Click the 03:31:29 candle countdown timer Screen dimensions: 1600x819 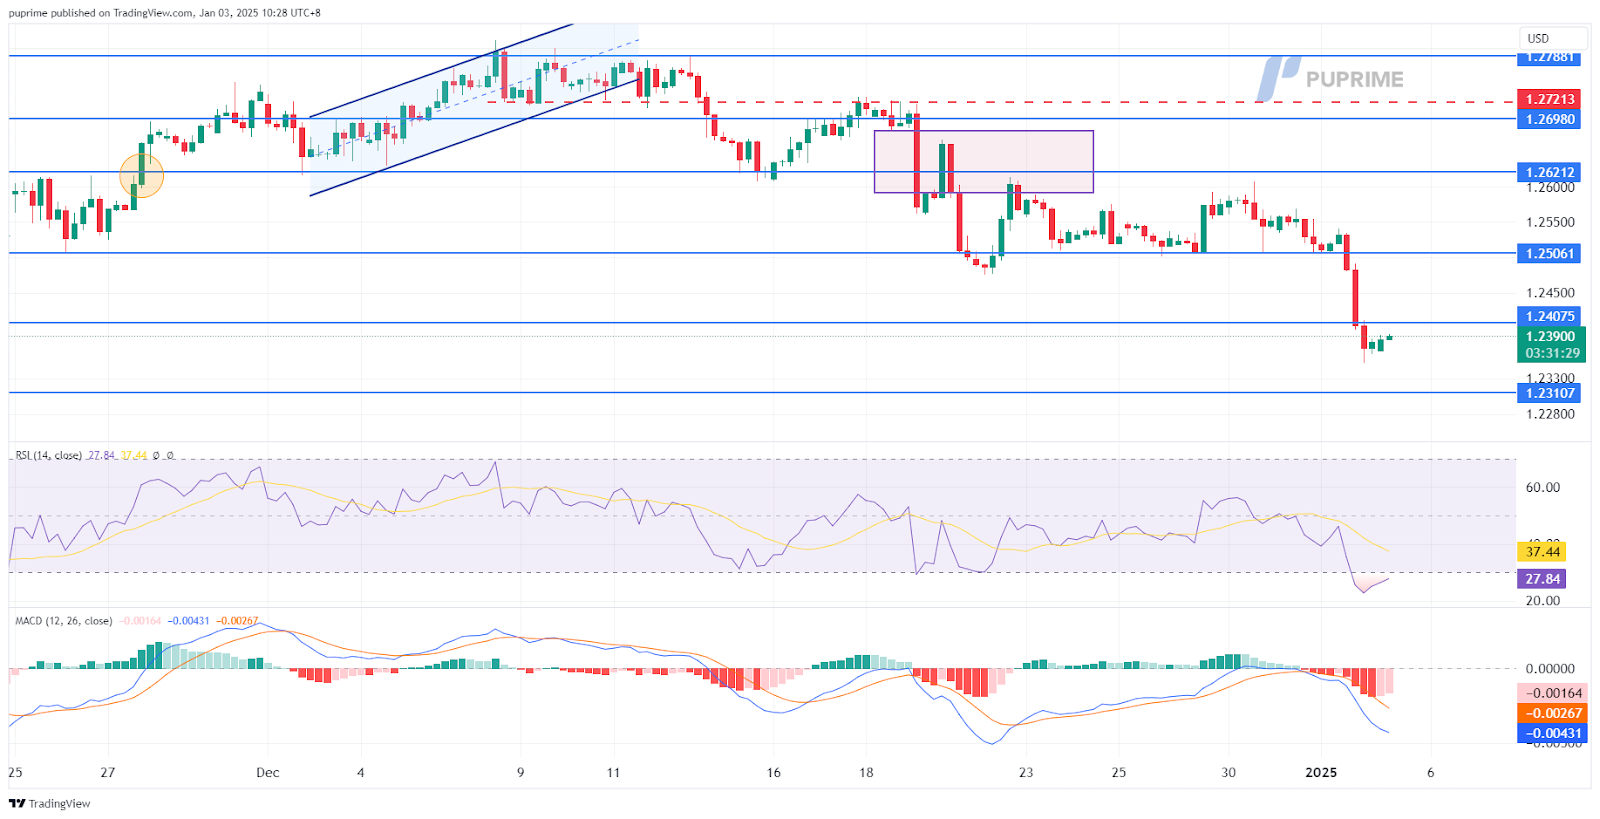pos(1553,353)
